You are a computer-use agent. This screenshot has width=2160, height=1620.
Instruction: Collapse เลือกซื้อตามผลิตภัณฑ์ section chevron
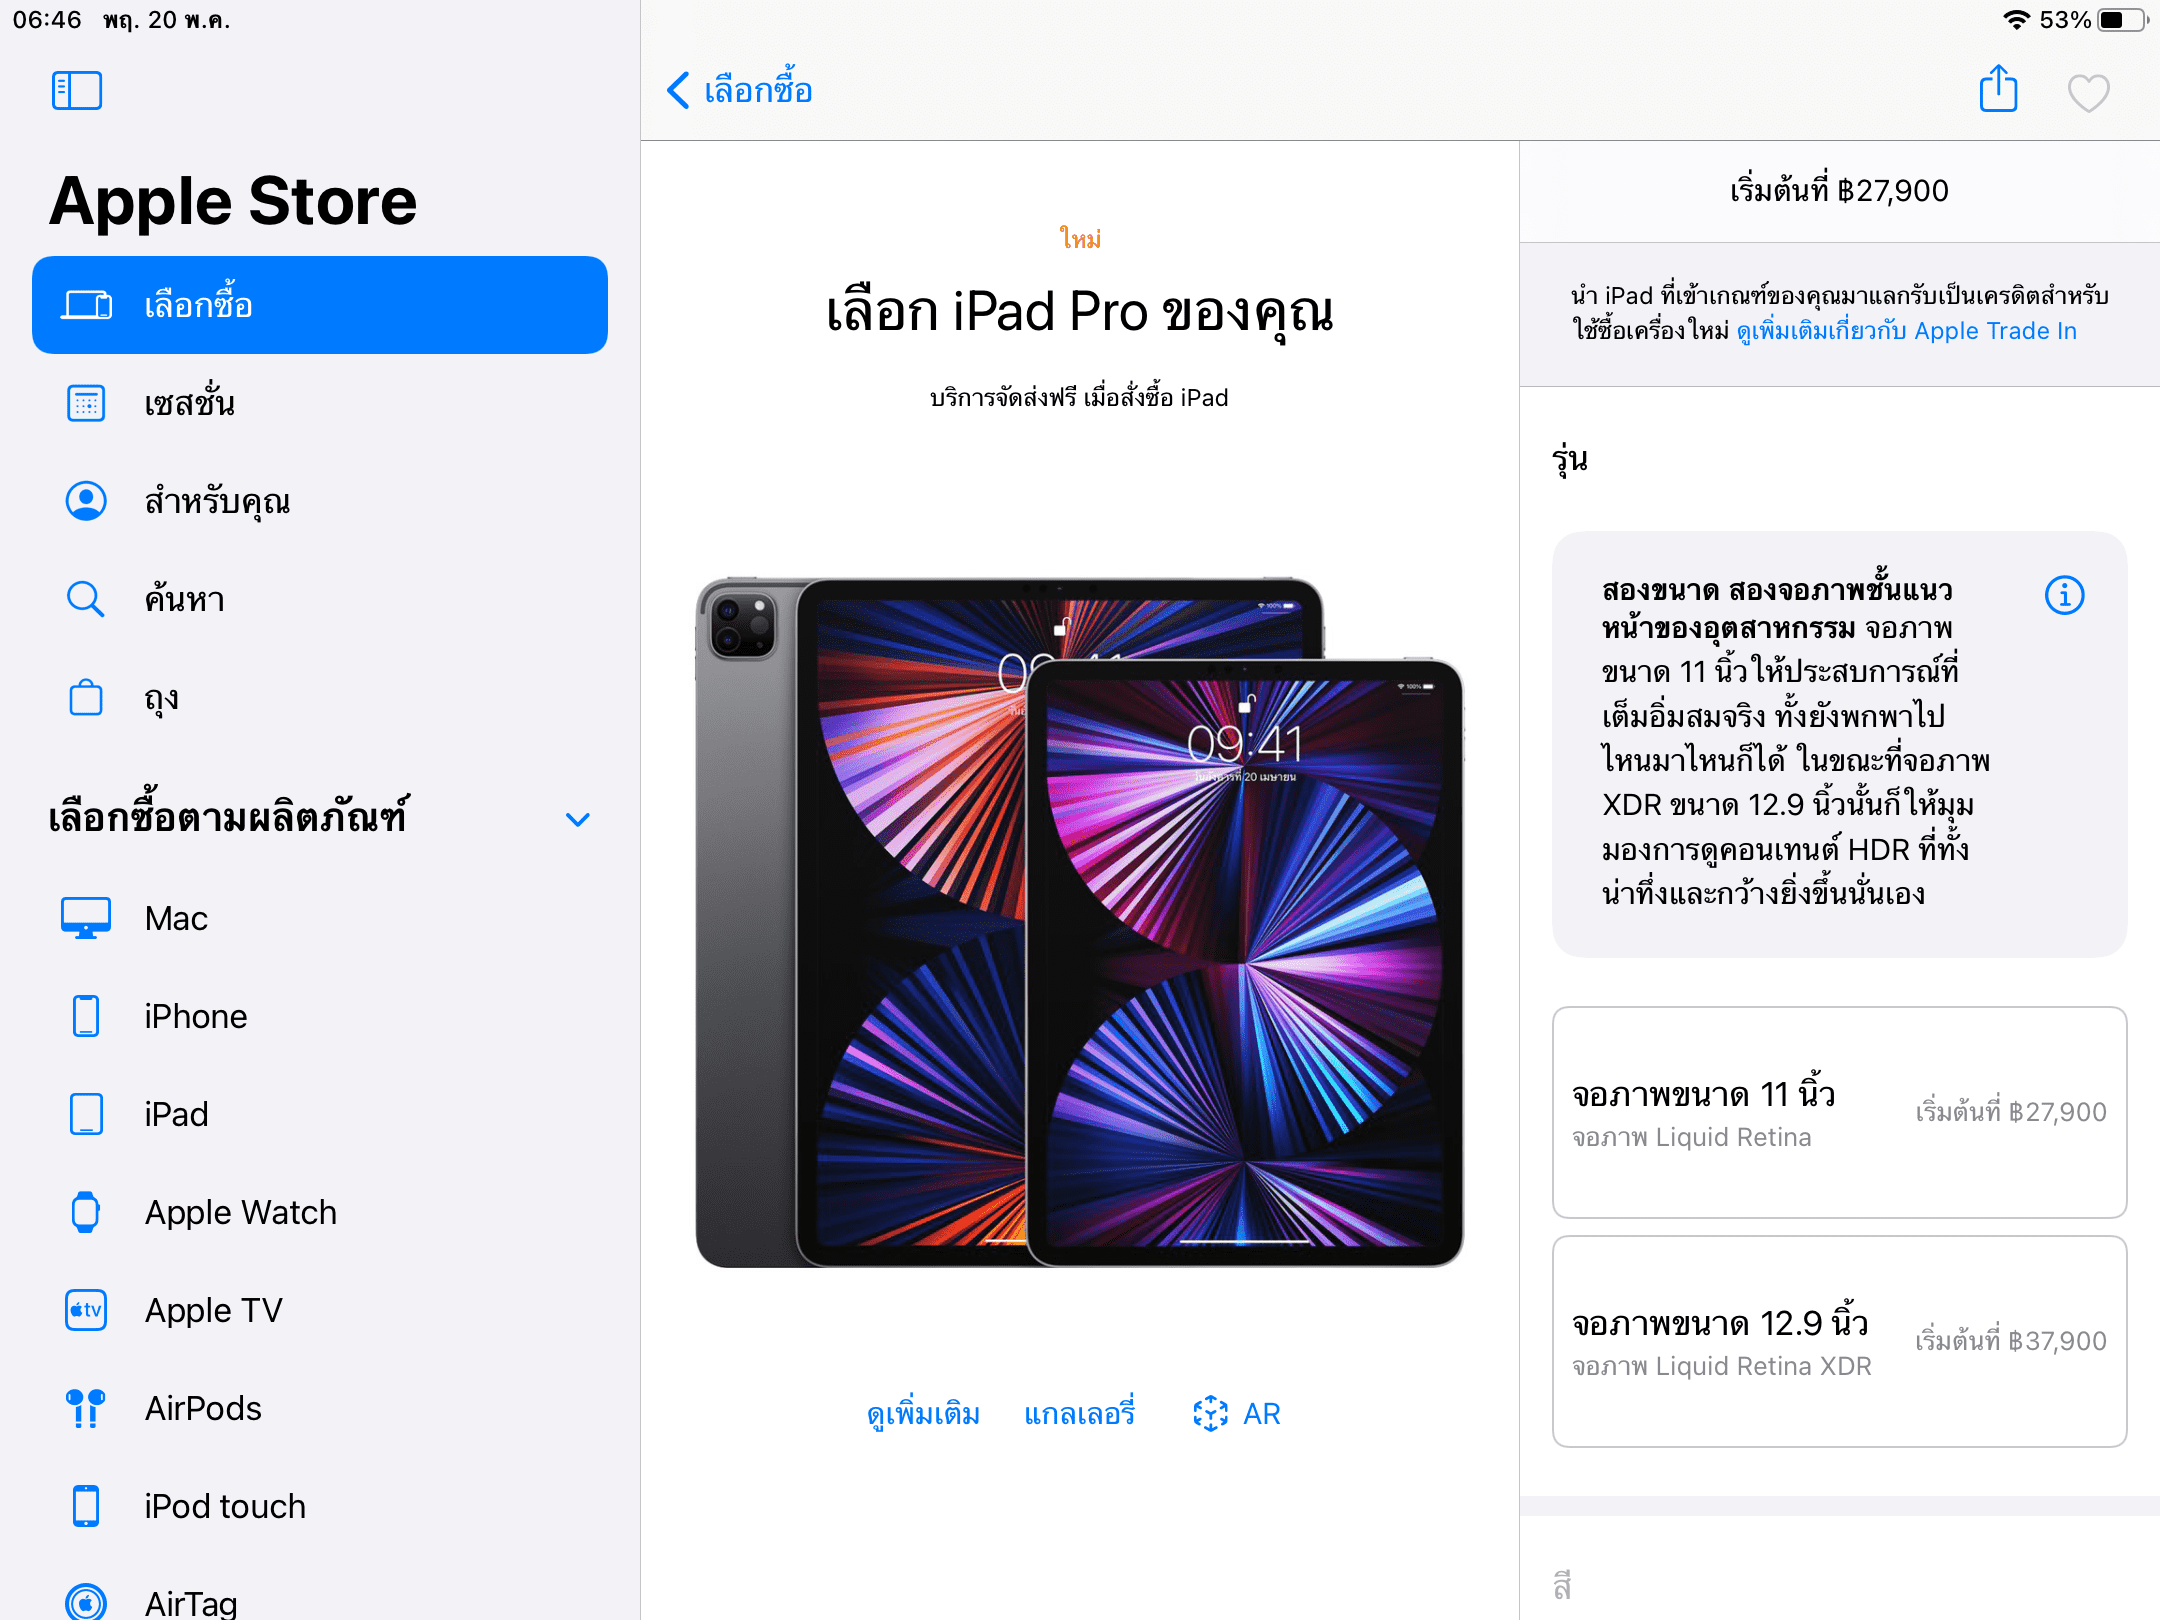[x=578, y=819]
